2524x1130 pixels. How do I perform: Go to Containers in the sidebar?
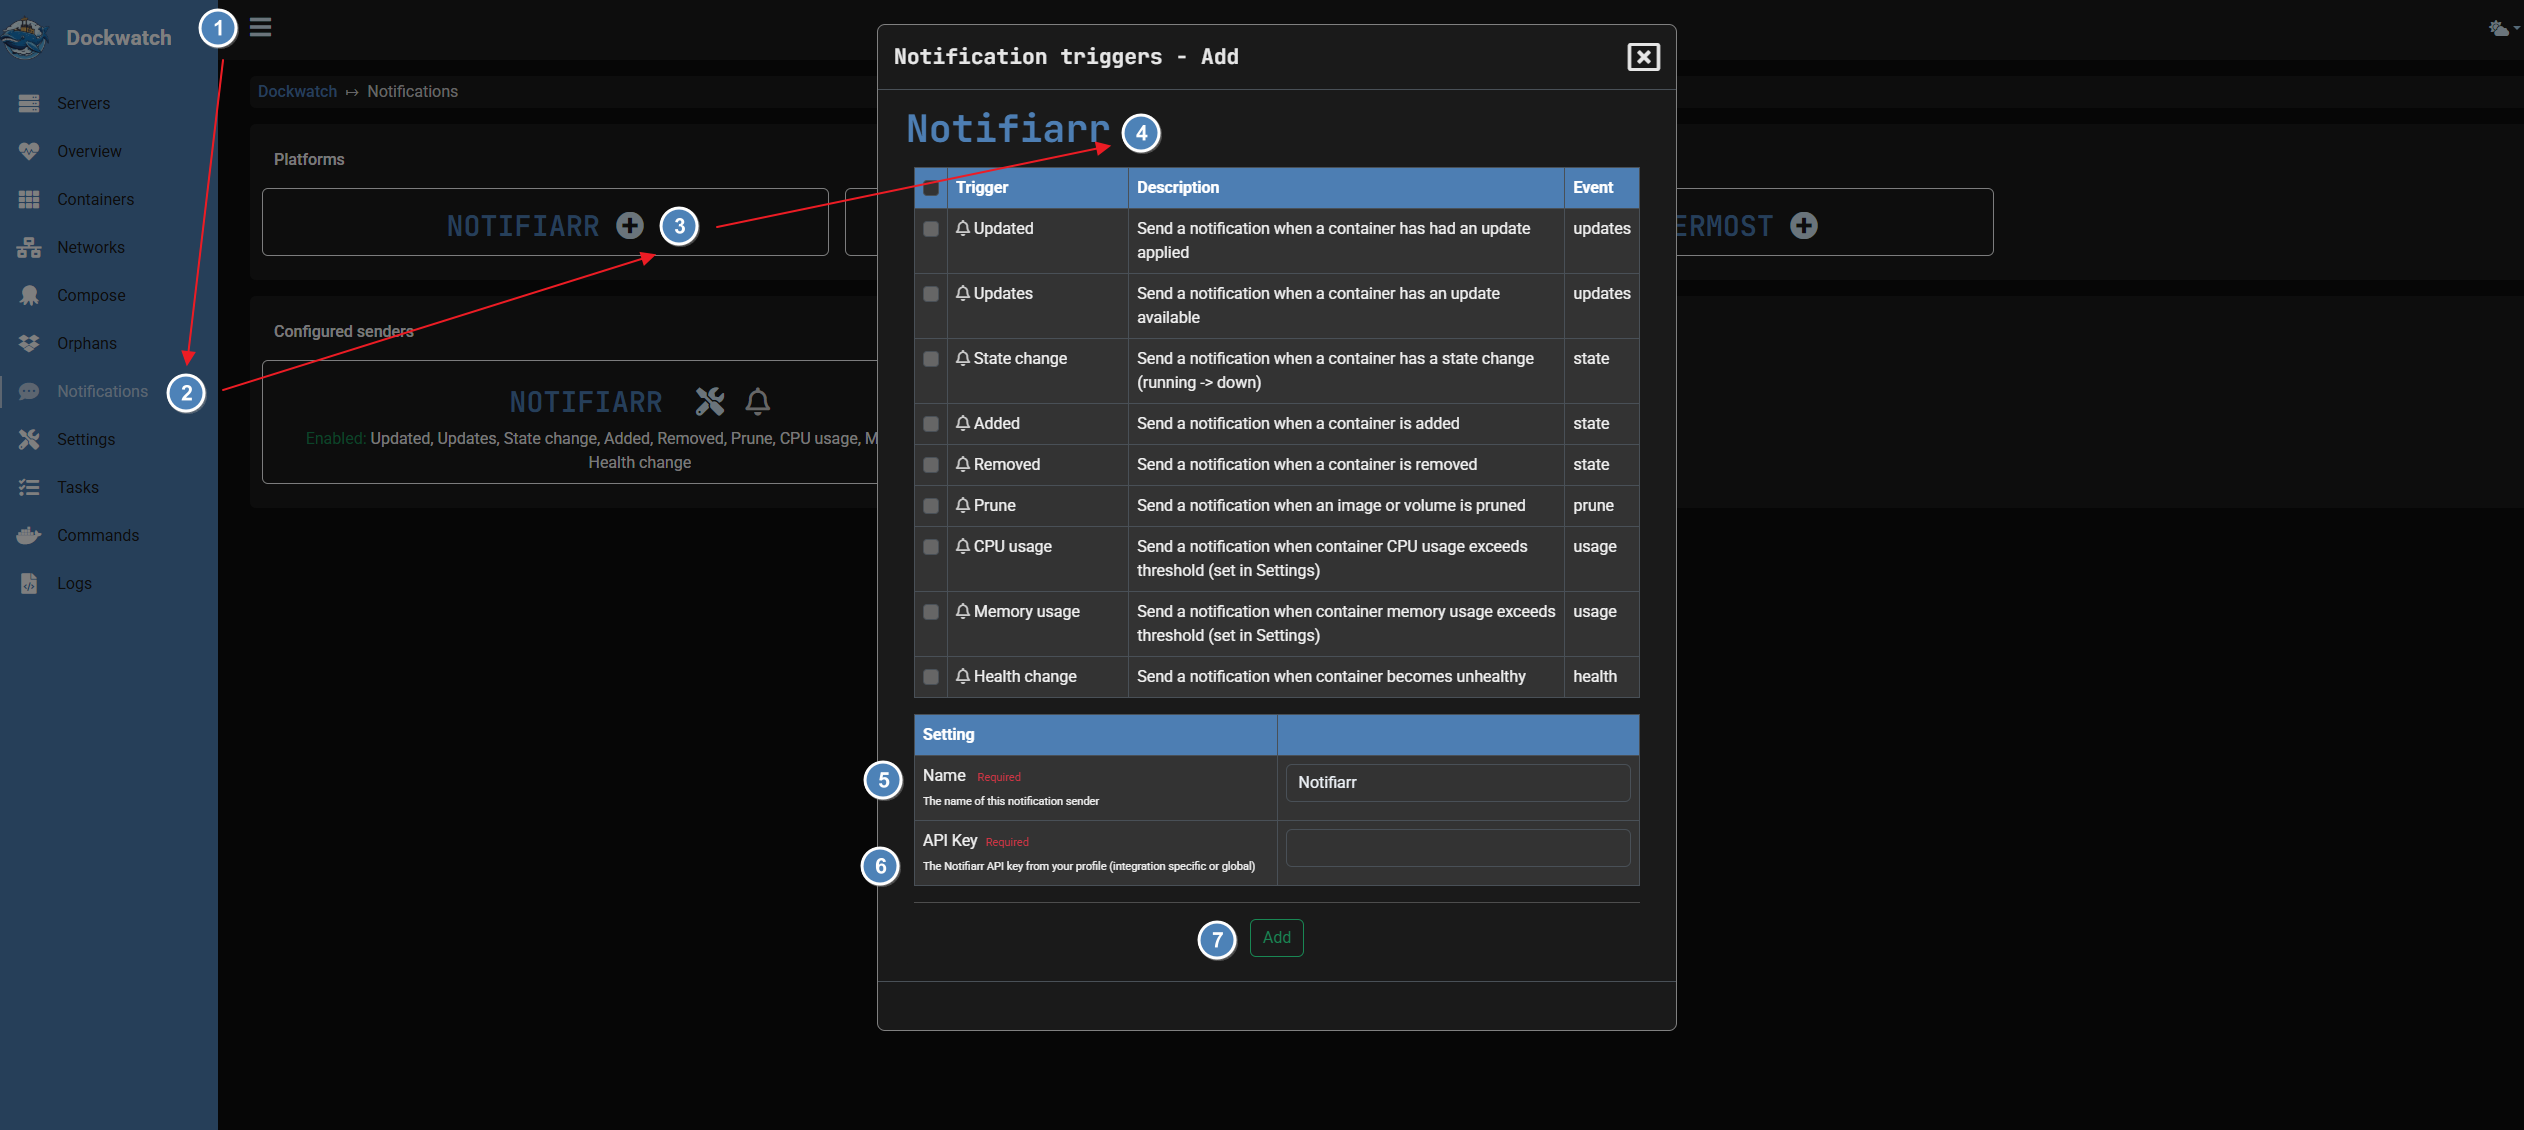pos(95,199)
